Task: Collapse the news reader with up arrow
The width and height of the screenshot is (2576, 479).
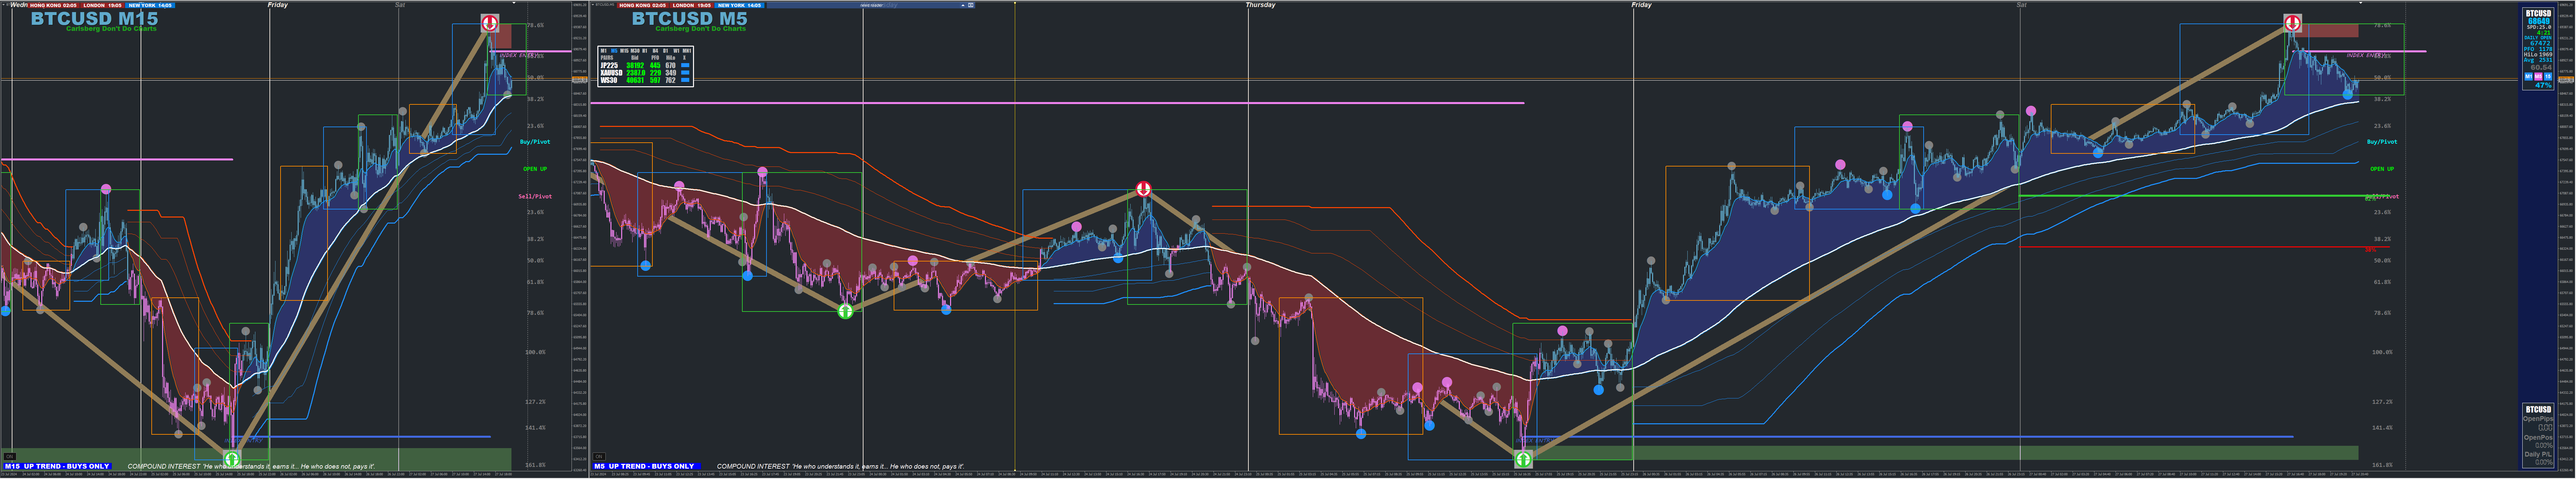Action: click(963, 5)
